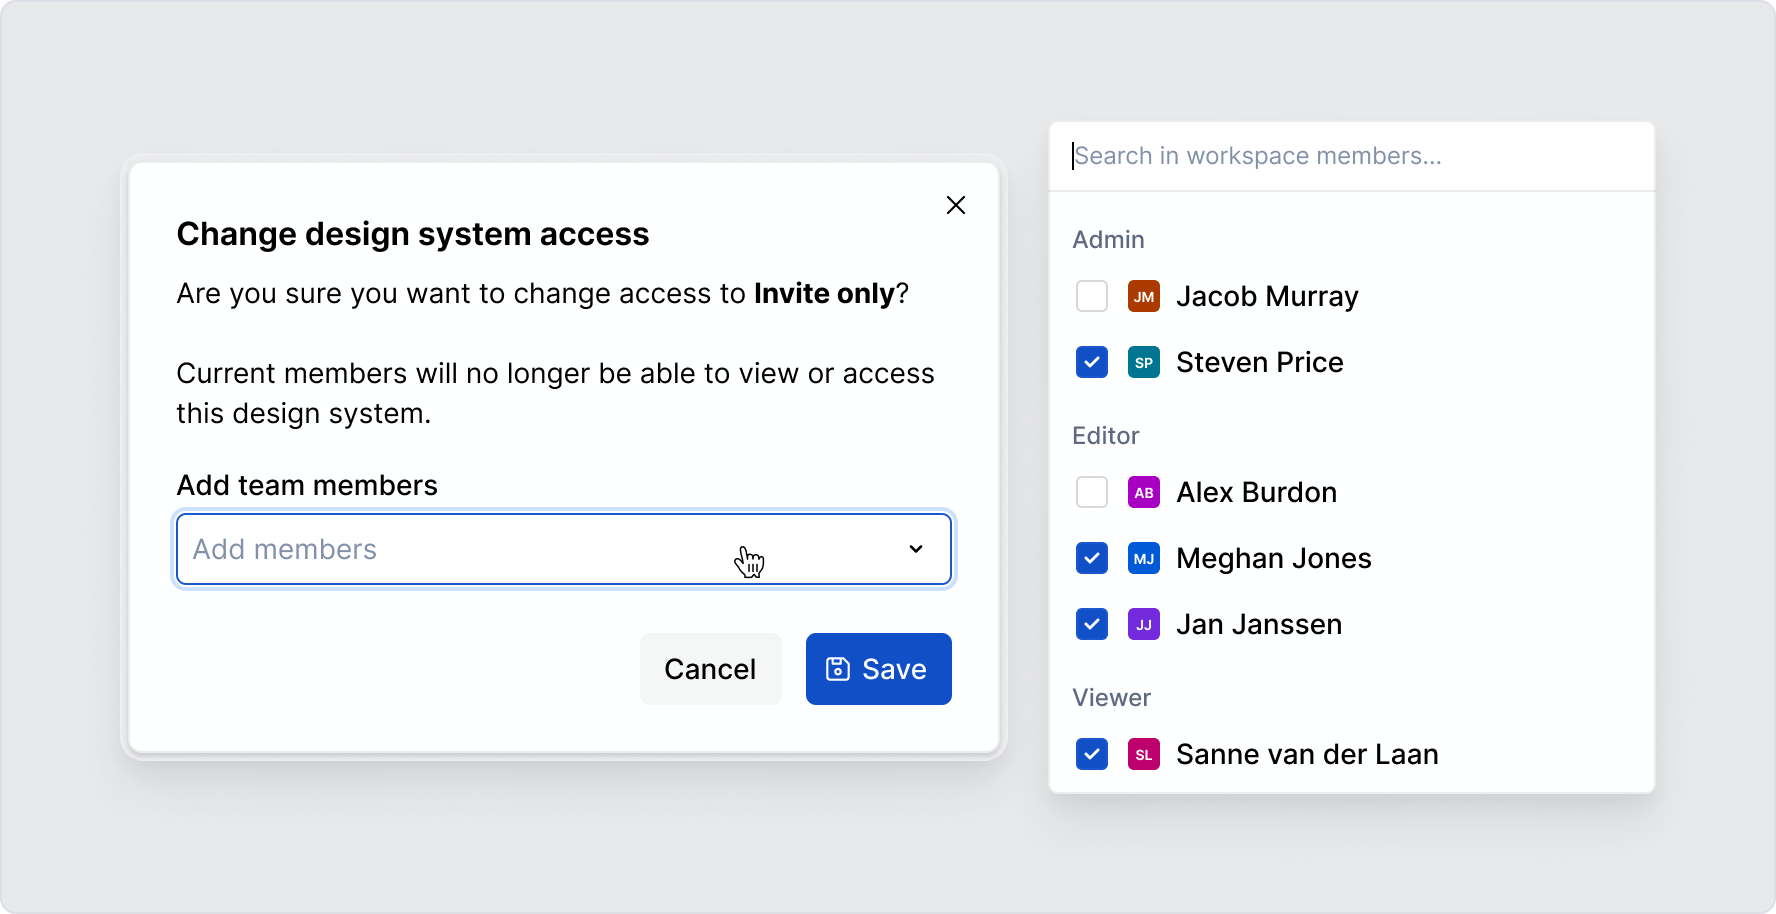Click Steven Price's SP avatar icon
Viewport: 1776px width, 914px height.
click(1143, 362)
